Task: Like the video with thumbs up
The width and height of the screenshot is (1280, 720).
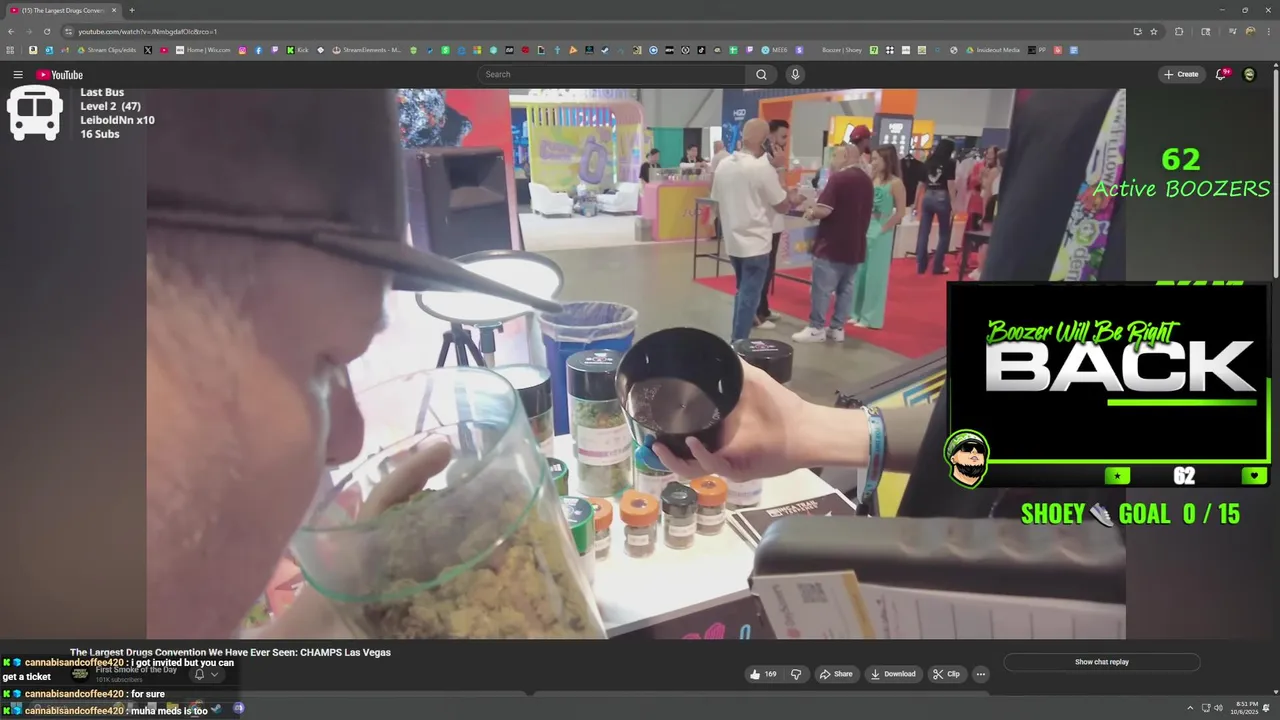Action: pyautogui.click(x=763, y=674)
